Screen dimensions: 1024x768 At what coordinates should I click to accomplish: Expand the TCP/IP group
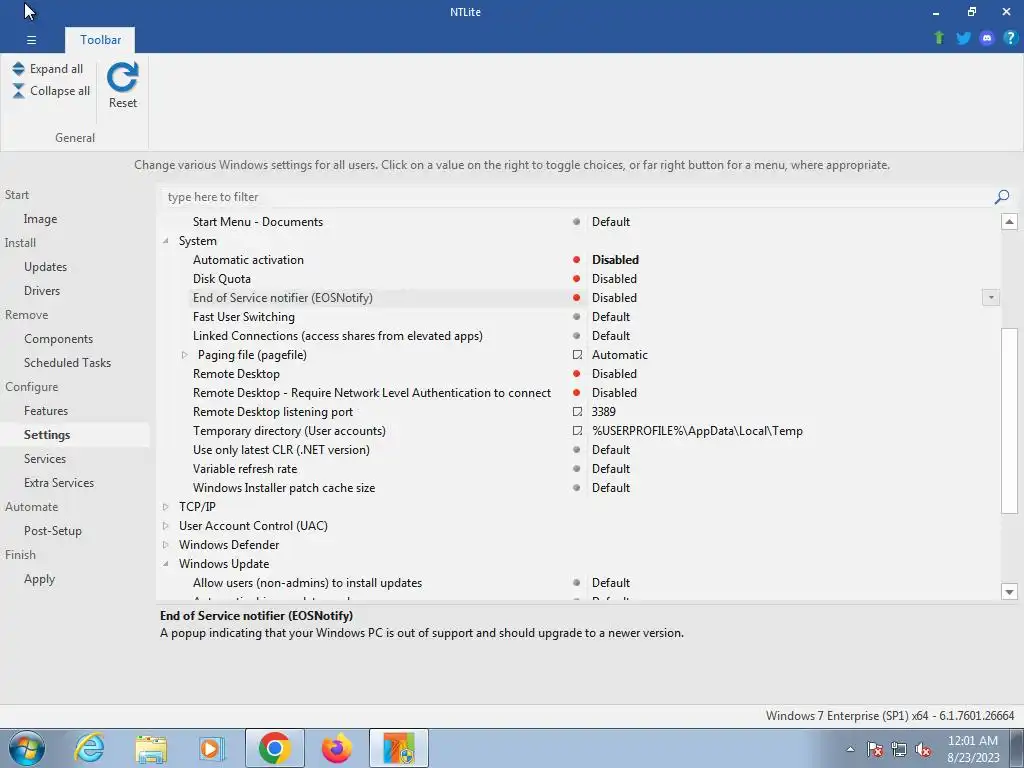pyautogui.click(x=166, y=506)
